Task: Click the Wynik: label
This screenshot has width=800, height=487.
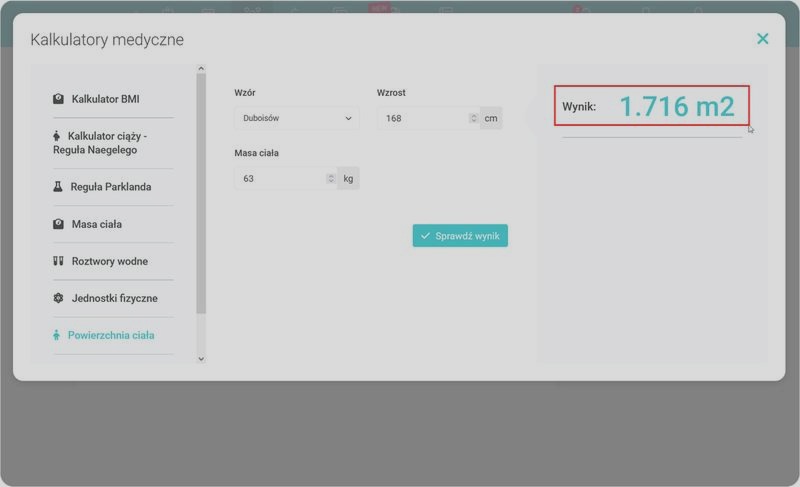Action: pyautogui.click(x=579, y=107)
